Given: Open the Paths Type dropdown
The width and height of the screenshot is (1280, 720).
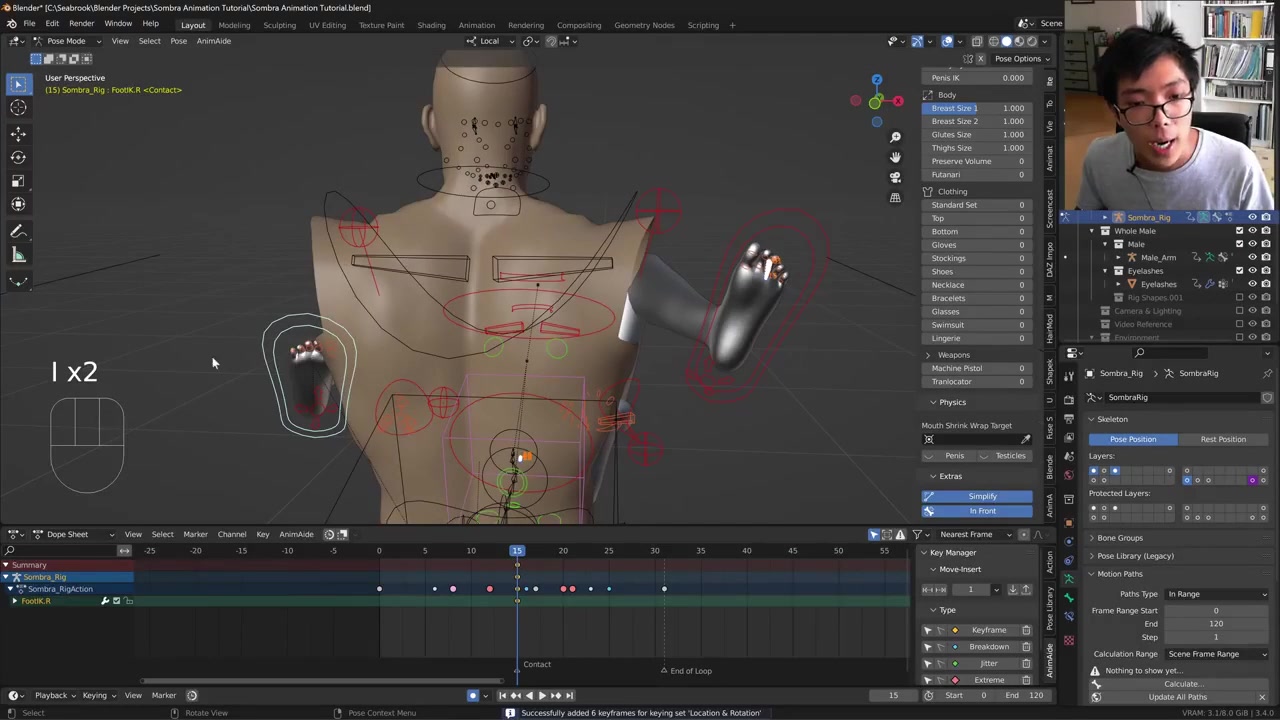Looking at the screenshot, I should [x=1216, y=594].
